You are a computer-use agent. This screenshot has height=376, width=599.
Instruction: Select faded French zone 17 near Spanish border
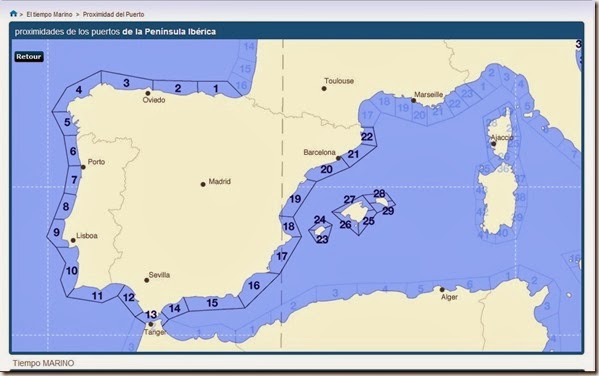click(367, 115)
